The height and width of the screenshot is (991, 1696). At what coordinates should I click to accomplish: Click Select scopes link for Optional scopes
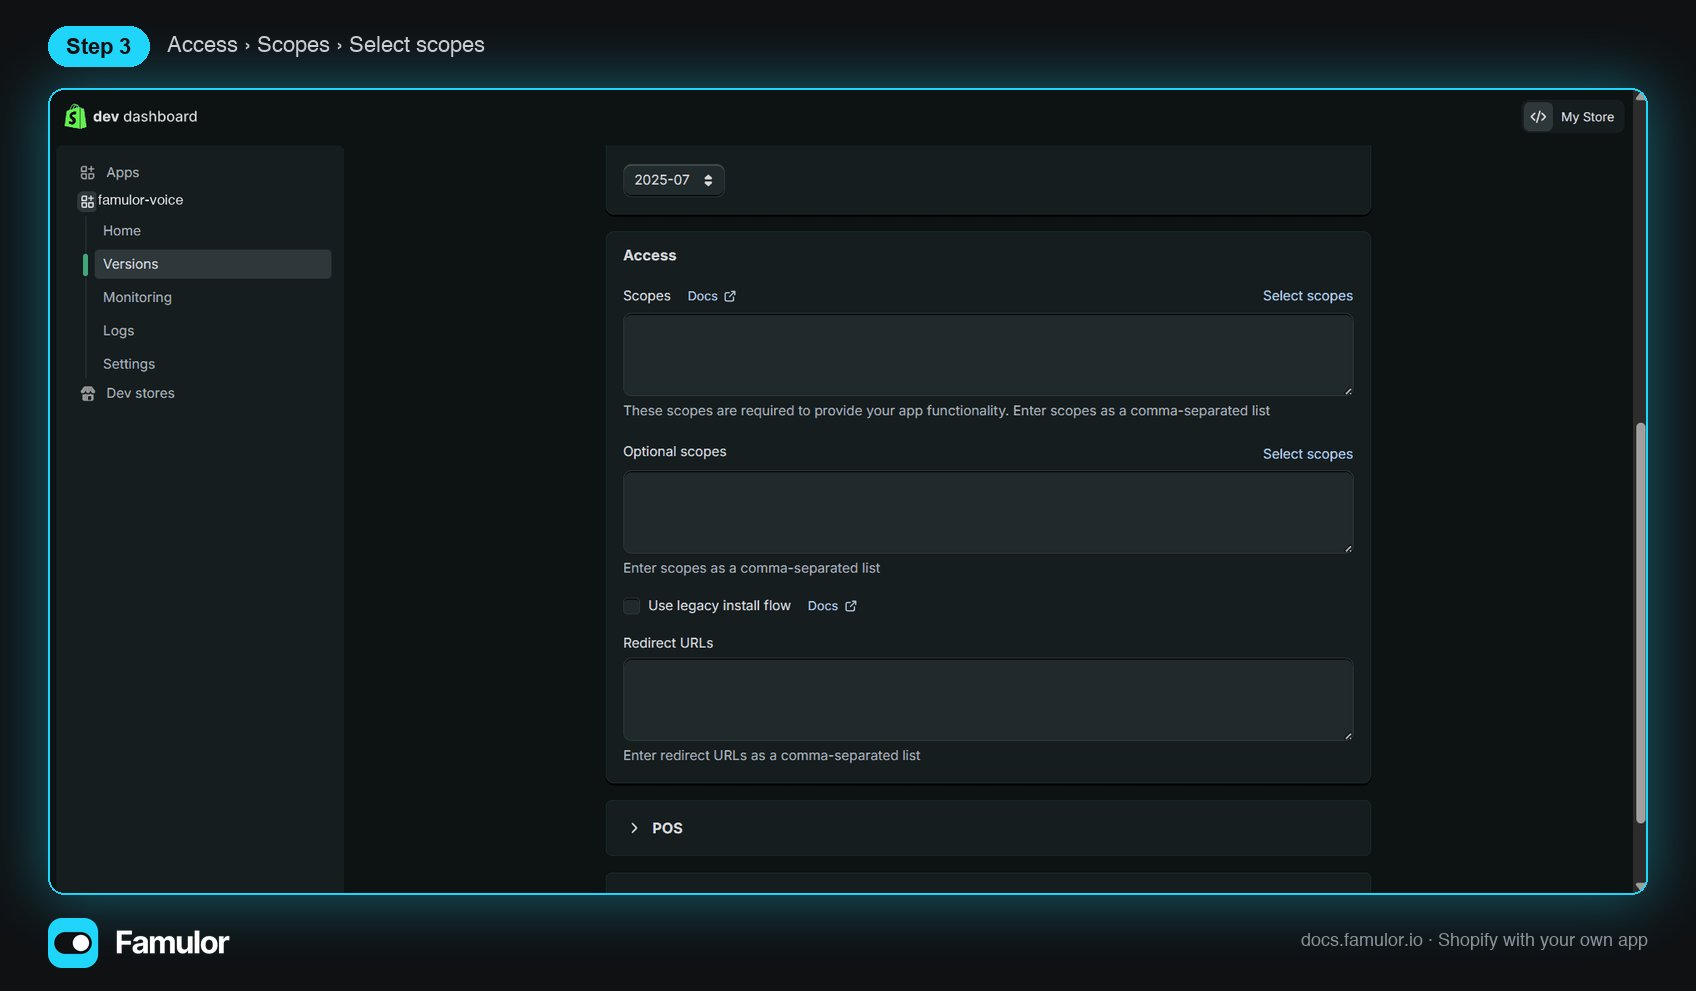coord(1307,454)
